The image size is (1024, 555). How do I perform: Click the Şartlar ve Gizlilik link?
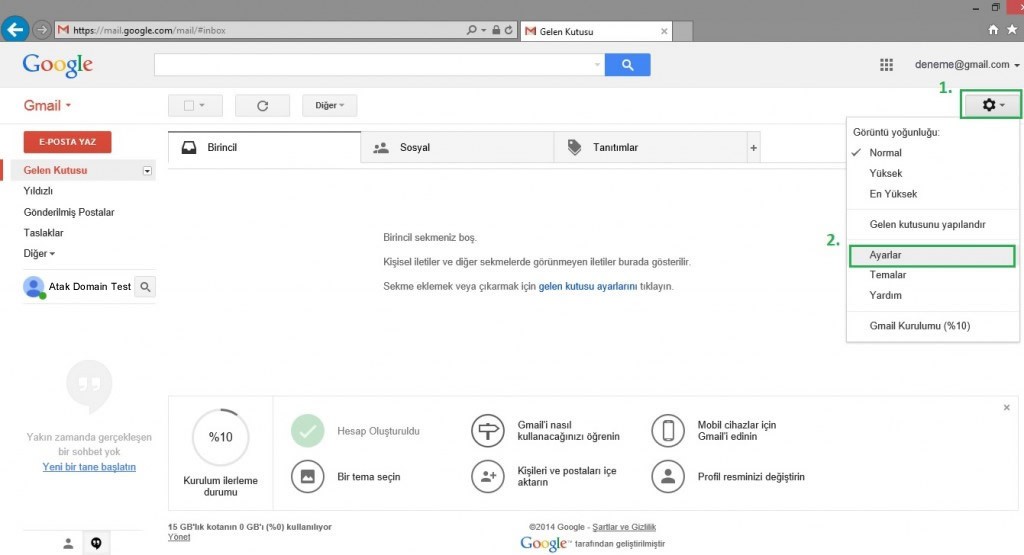point(624,527)
